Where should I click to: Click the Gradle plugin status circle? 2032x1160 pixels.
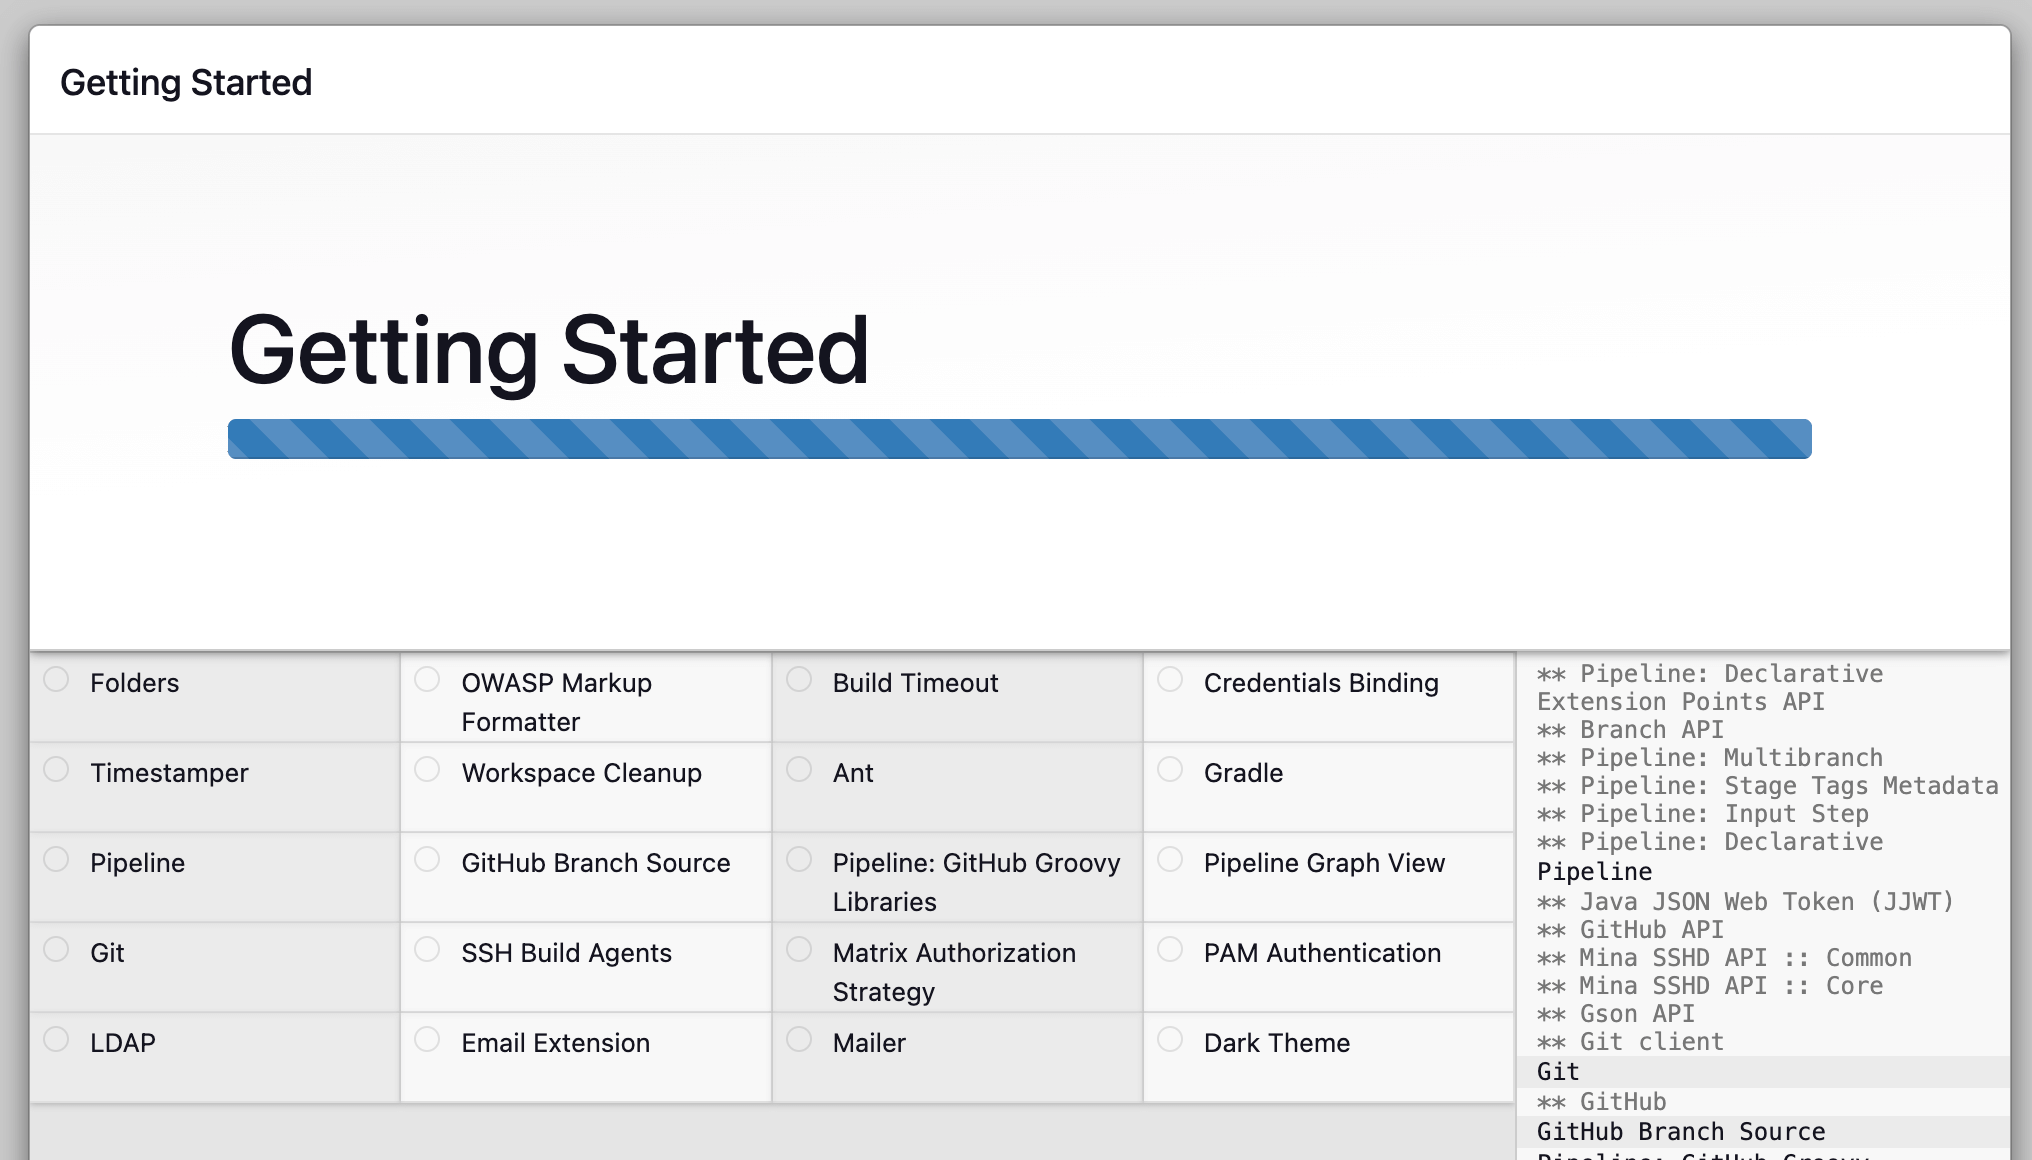[1170, 770]
